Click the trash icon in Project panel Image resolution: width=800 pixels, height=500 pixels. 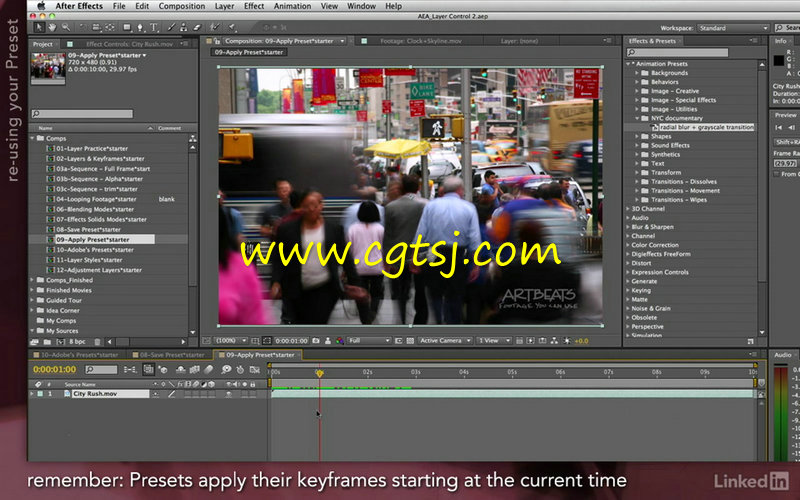click(97, 342)
